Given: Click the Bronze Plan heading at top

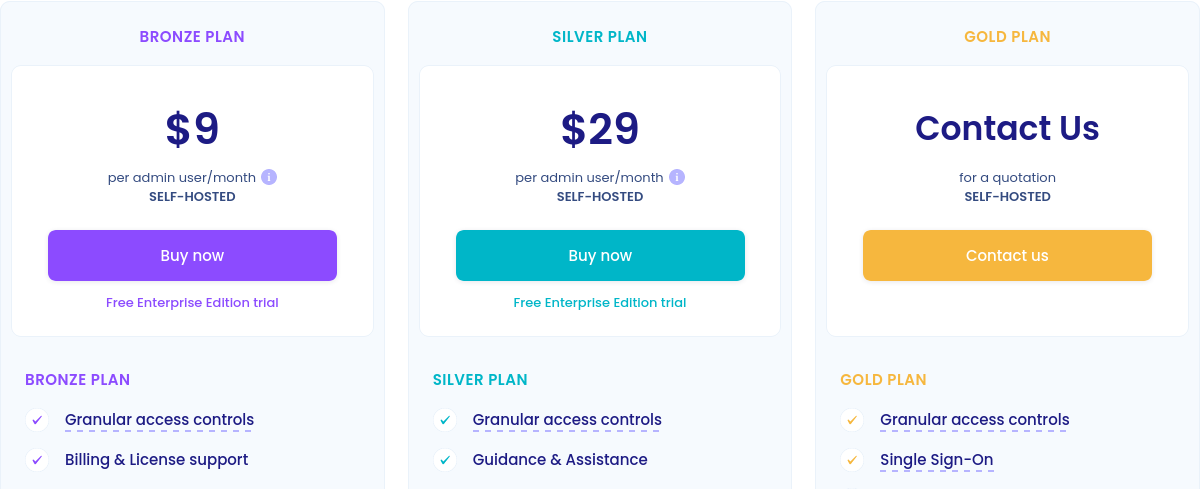Looking at the screenshot, I should (192, 37).
